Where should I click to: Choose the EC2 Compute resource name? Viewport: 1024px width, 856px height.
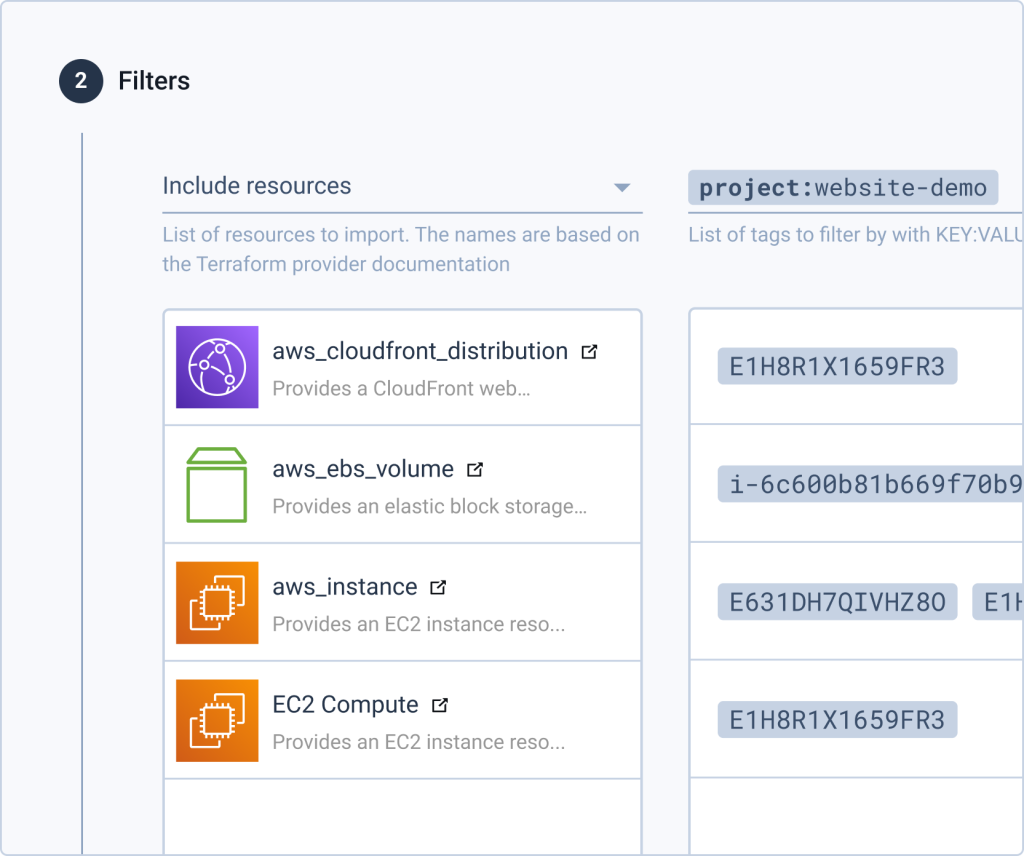(x=345, y=705)
